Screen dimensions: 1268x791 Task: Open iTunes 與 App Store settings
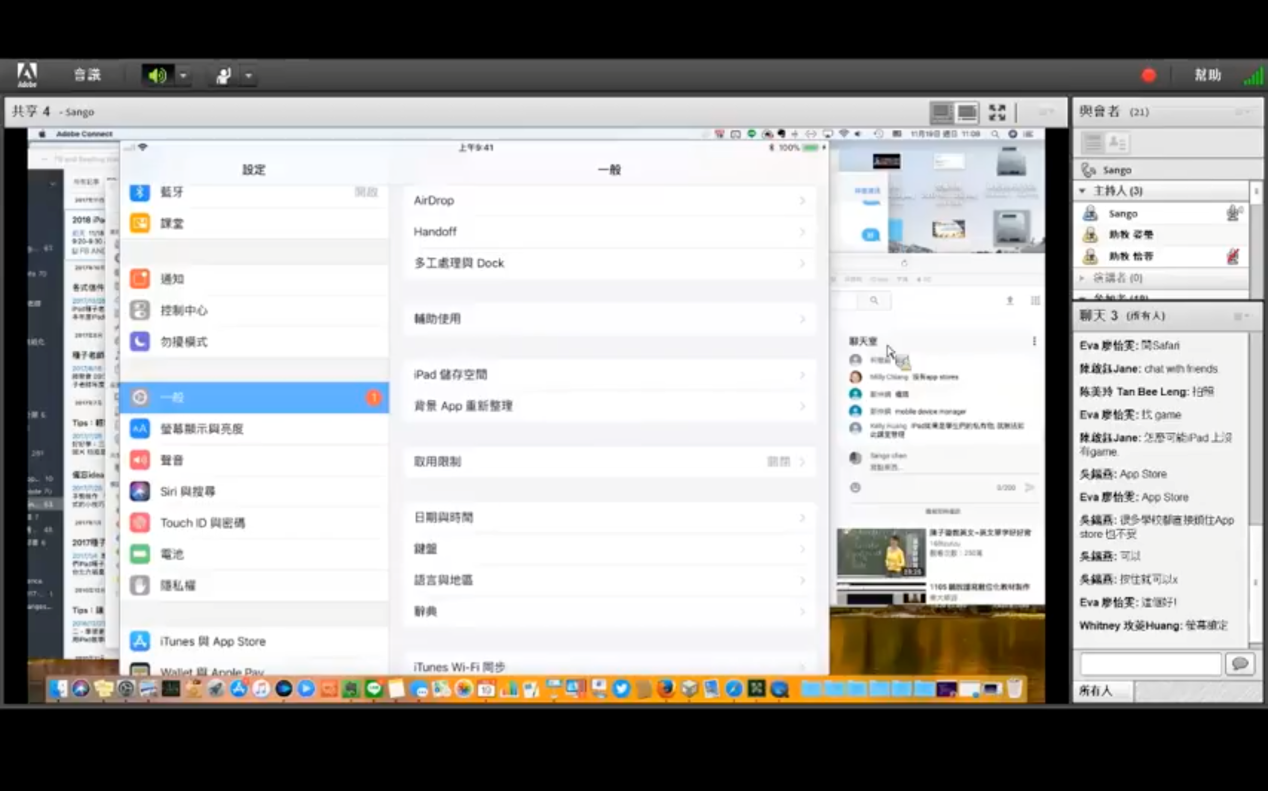[x=254, y=641]
